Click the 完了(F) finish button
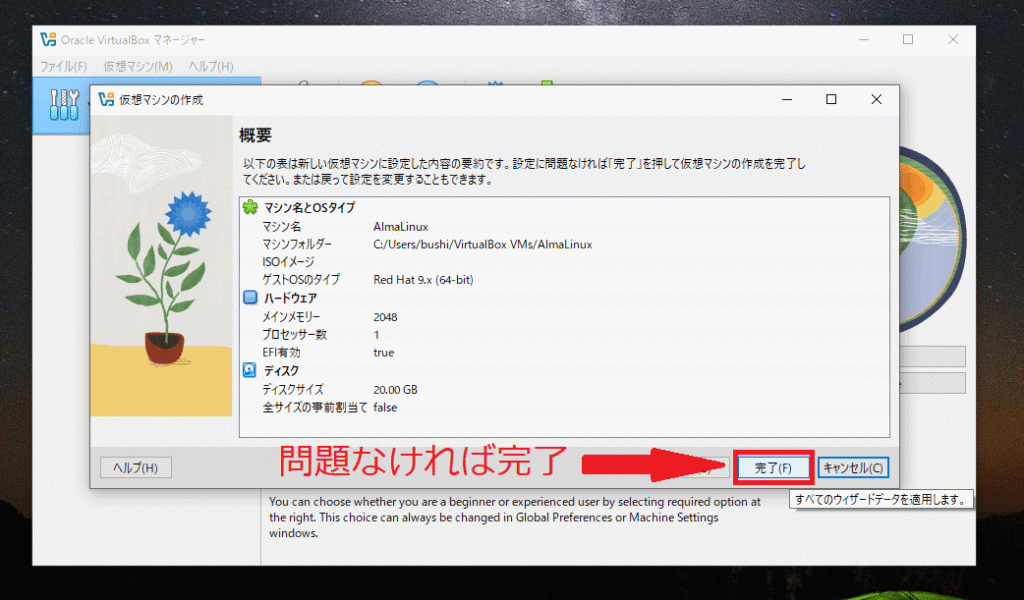 (x=773, y=467)
